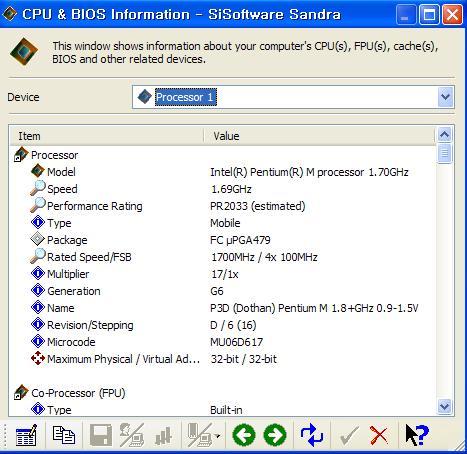Click the Save floppy disk toolbar icon
This screenshot has width=467, height=454.
[100, 435]
